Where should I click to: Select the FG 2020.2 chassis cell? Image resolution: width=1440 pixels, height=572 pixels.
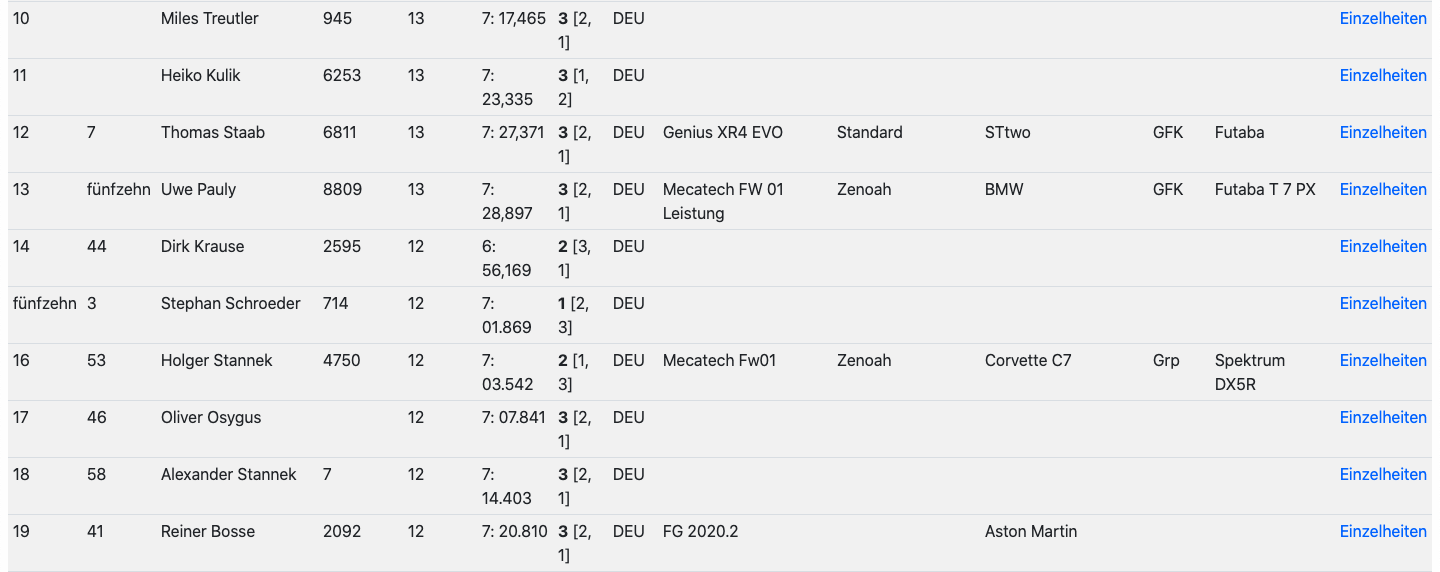pyautogui.click(x=700, y=531)
